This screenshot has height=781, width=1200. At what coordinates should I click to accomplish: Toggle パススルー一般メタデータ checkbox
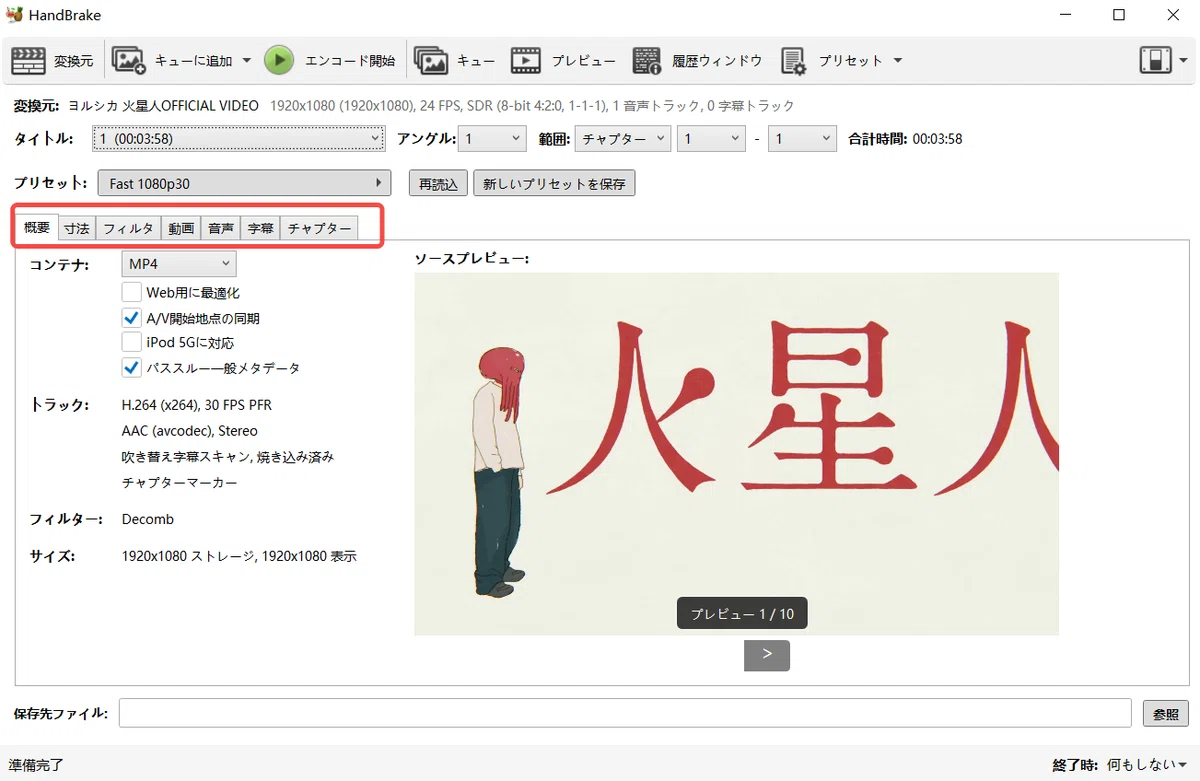coord(131,367)
